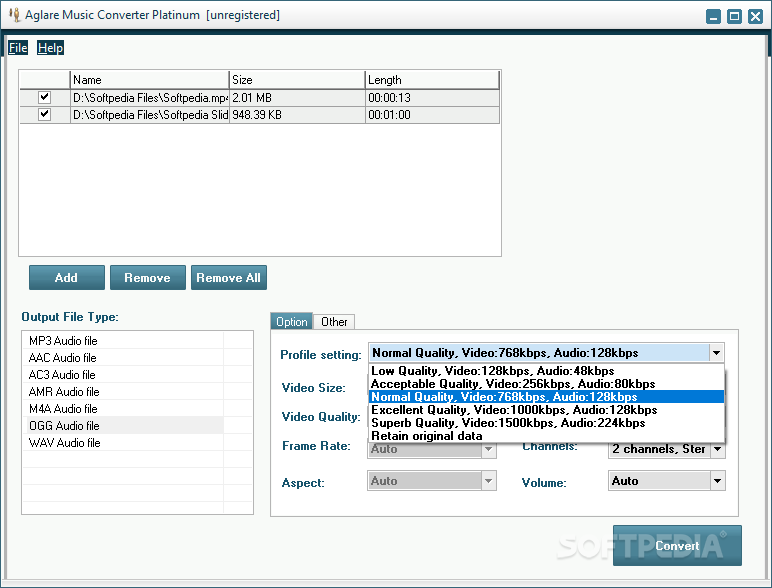This screenshot has width=772, height=588.
Task: Click the Length column header
Action: pos(432,80)
